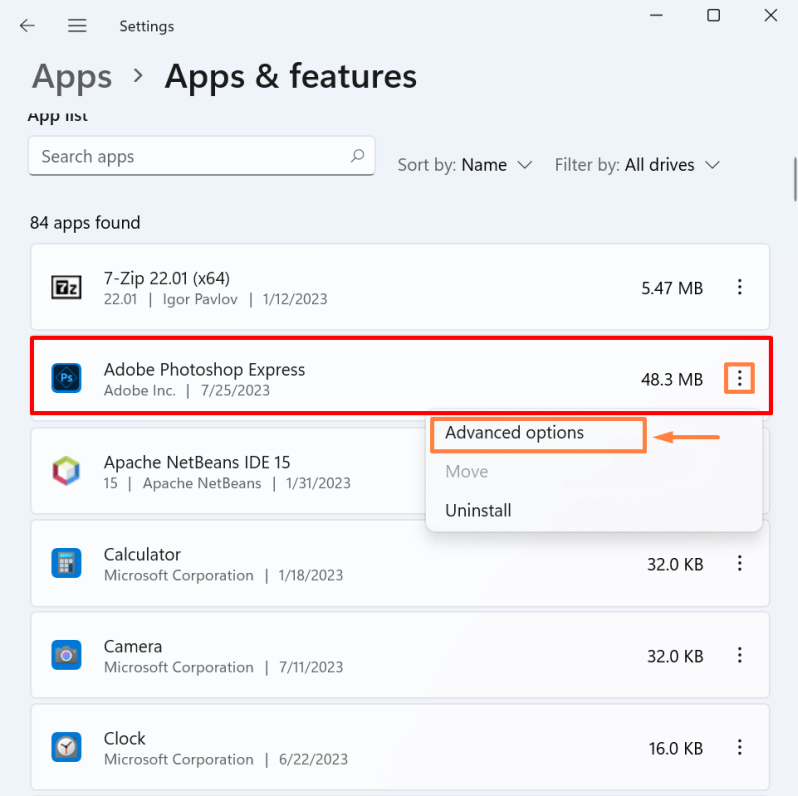Open more options for Camera app
The height and width of the screenshot is (796, 798).
tap(739, 655)
